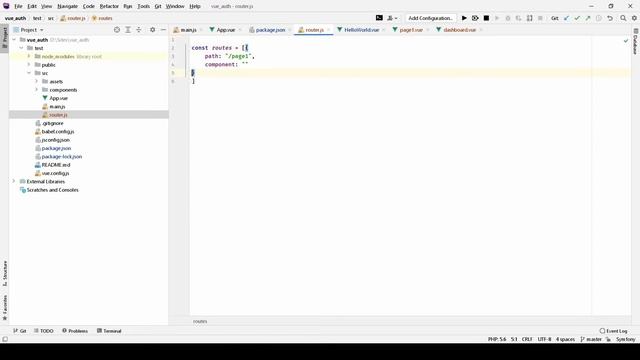Open the Tools menu
The width and height of the screenshot is (640, 360).
coord(143,6)
